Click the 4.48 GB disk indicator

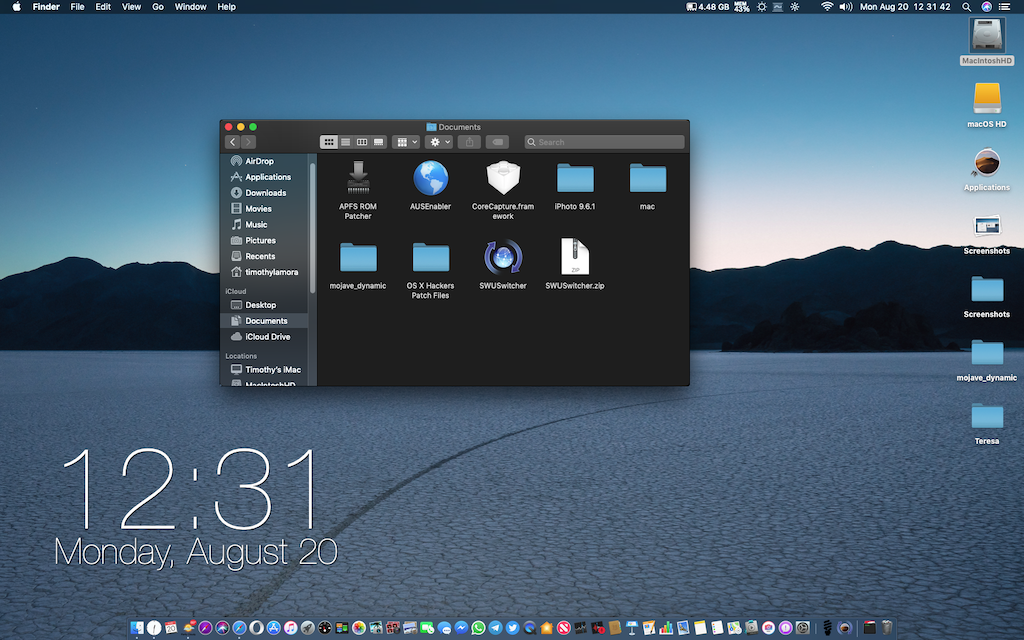[707, 7]
